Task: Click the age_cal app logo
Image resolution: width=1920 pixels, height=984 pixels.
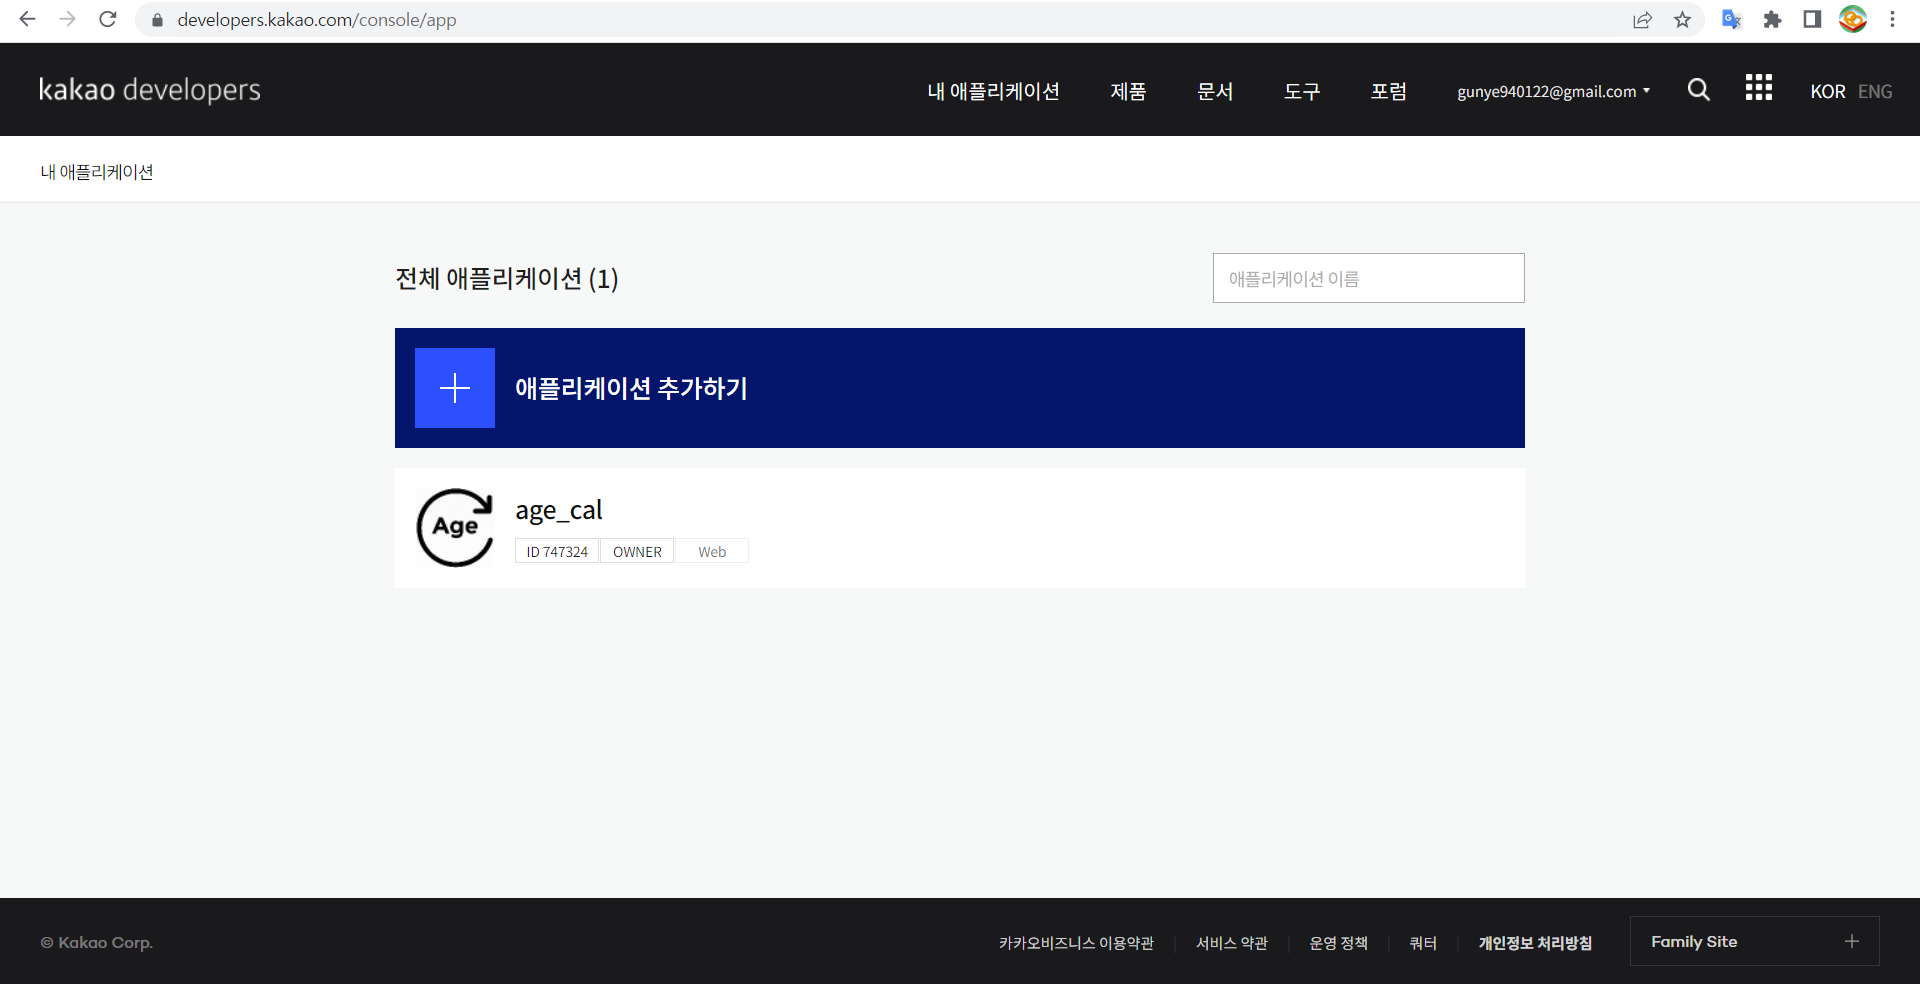Action: coord(455,528)
